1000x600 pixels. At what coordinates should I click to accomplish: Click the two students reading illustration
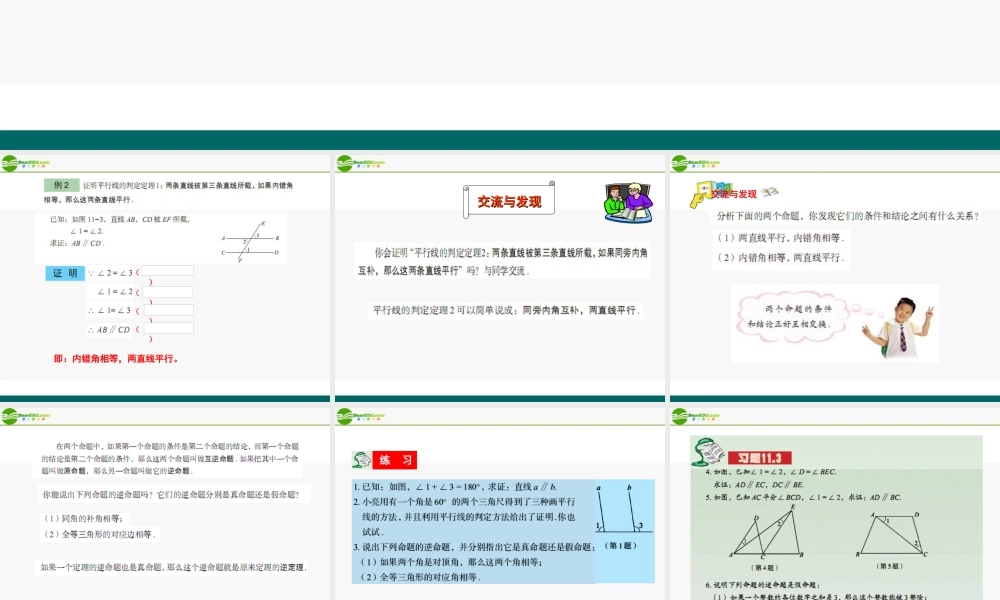(628, 201)
